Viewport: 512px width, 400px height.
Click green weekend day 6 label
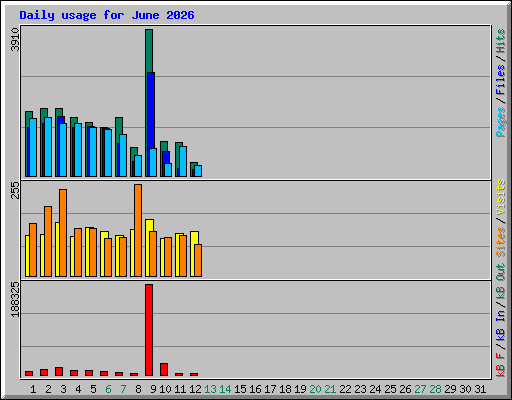pos(108,389)
